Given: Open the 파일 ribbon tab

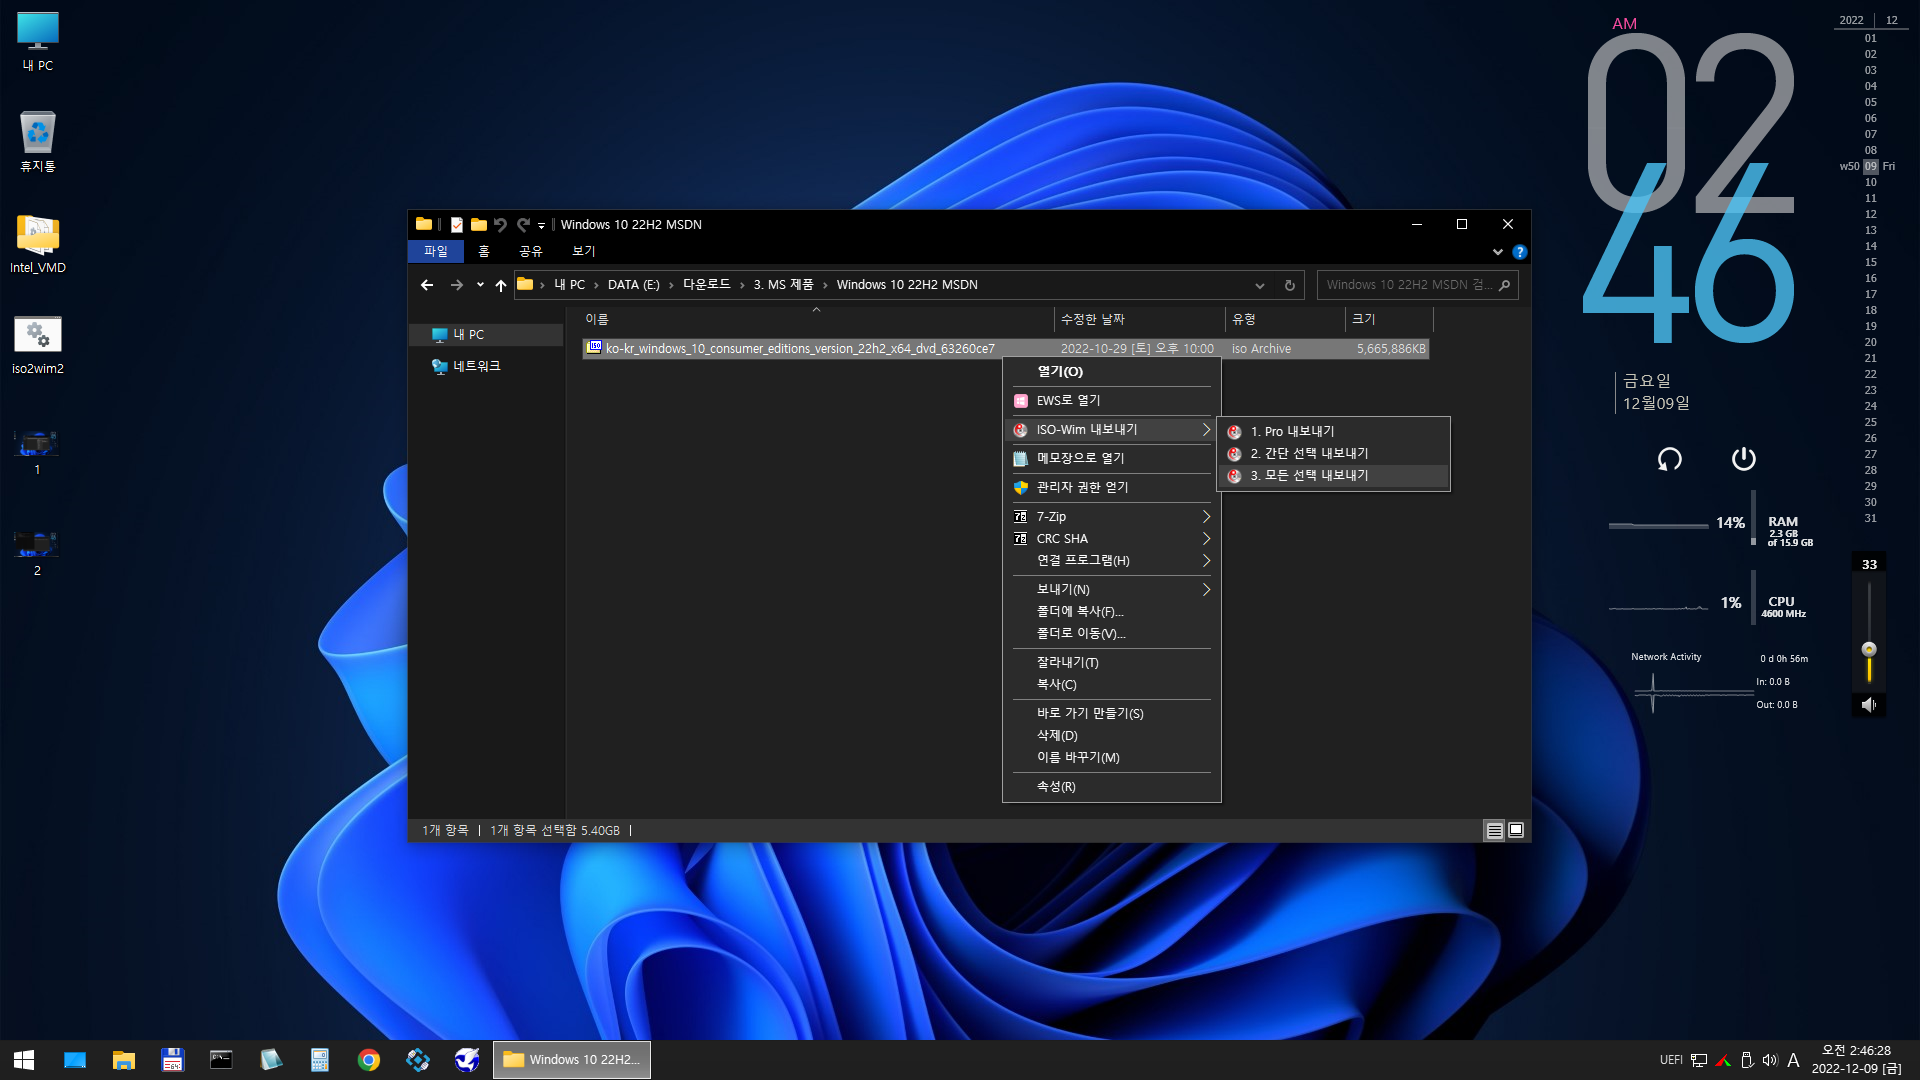Looking at the screenshot, I should click(436, 251).
